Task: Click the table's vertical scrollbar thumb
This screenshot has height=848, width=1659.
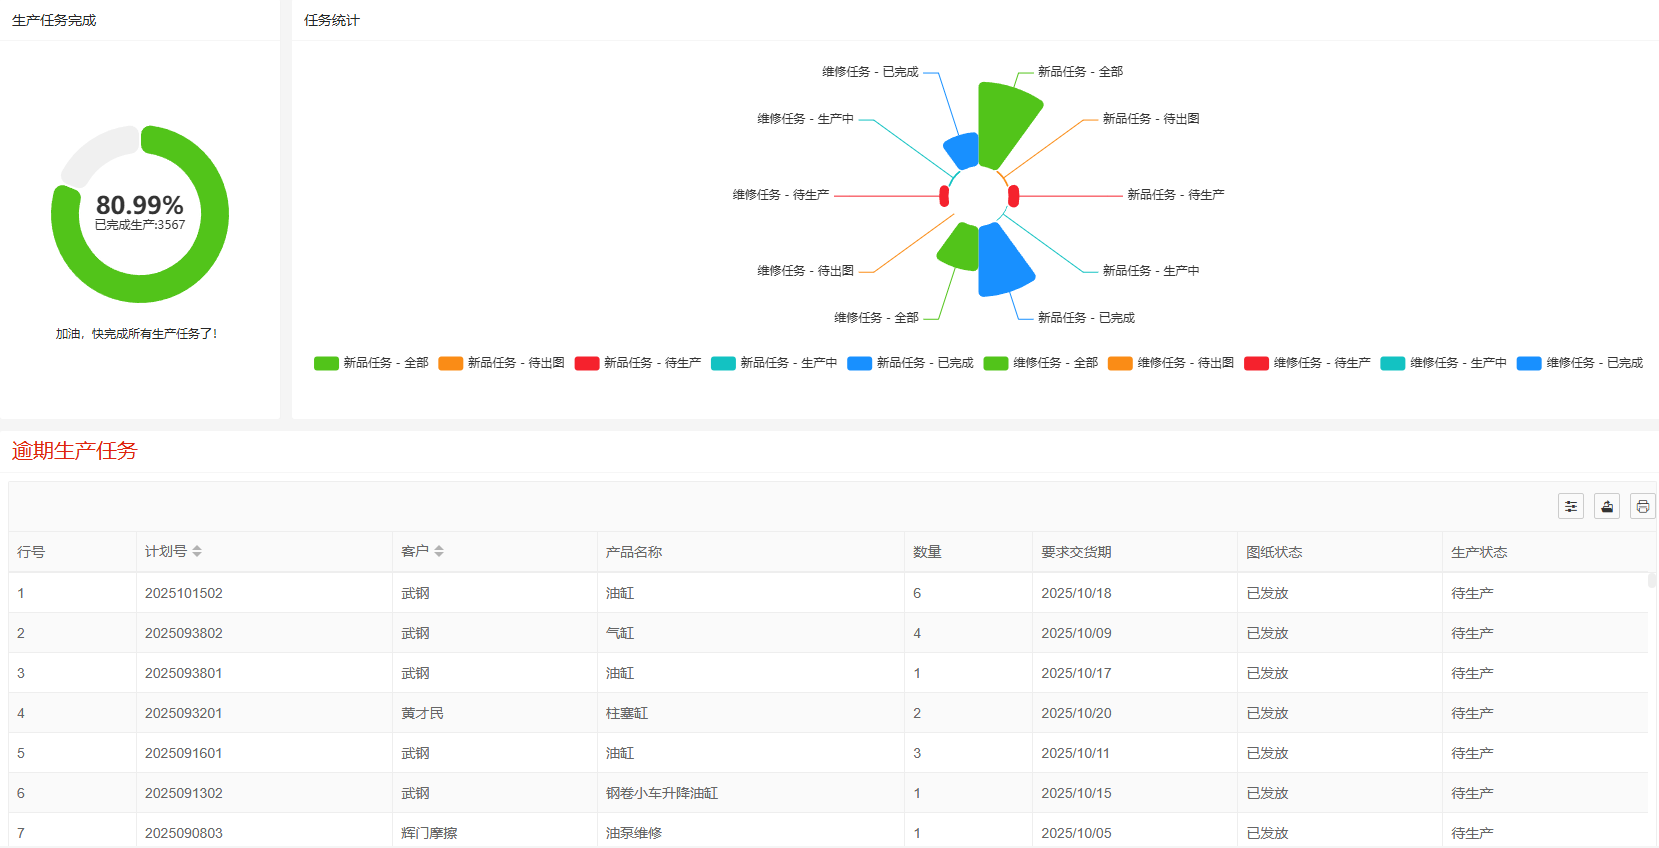Action: (1652, 580)
